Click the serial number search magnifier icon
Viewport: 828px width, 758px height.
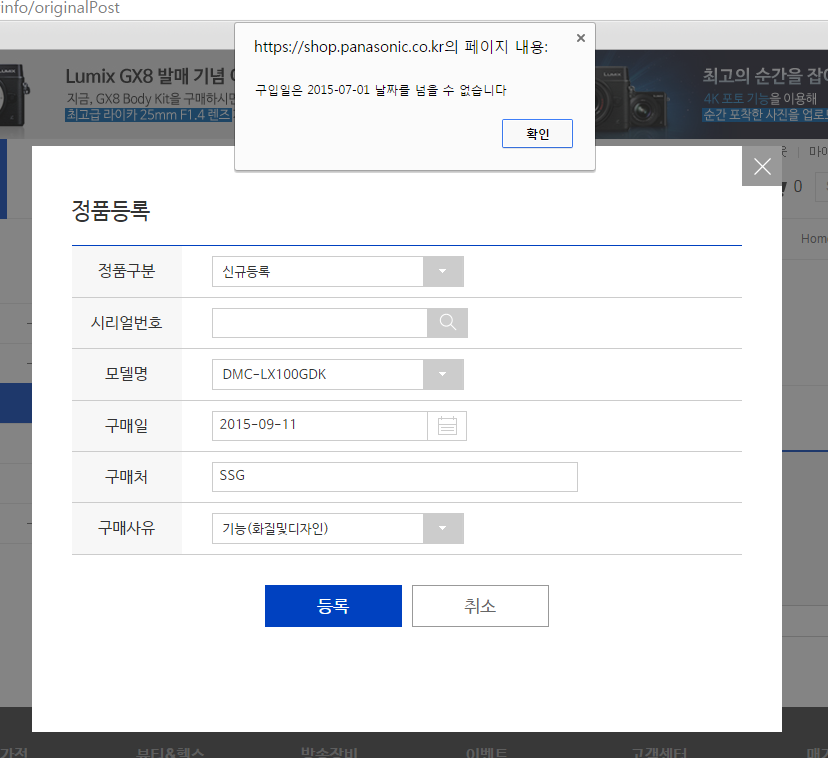(447, 323)
